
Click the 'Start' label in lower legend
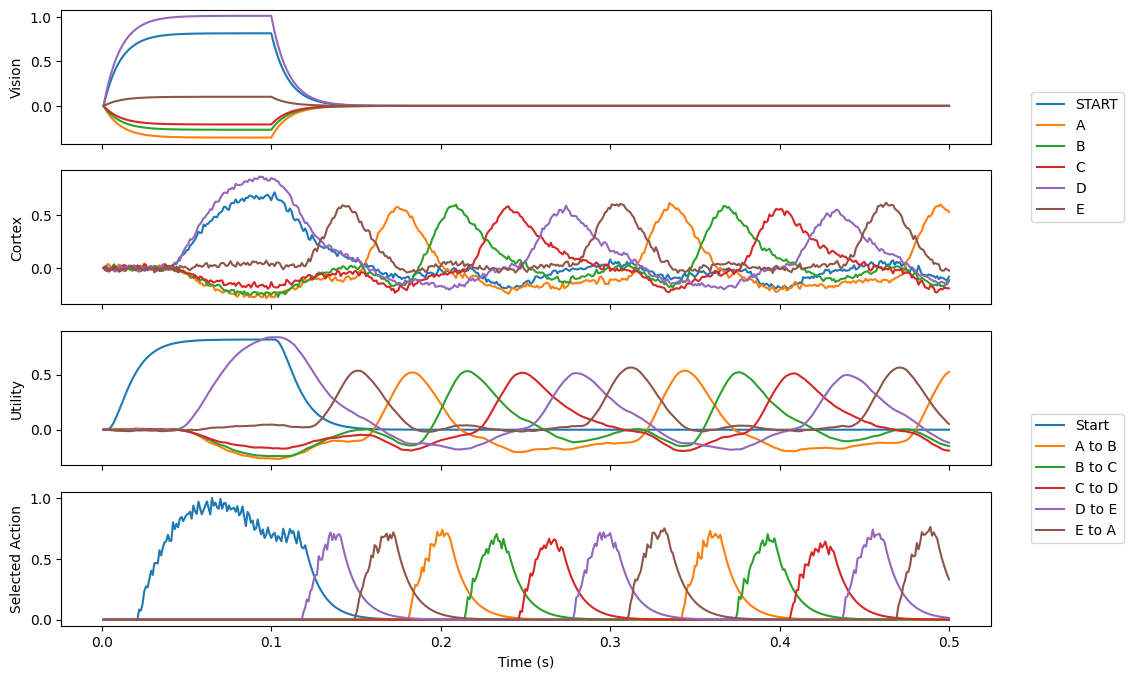[x=1092, y=425]
